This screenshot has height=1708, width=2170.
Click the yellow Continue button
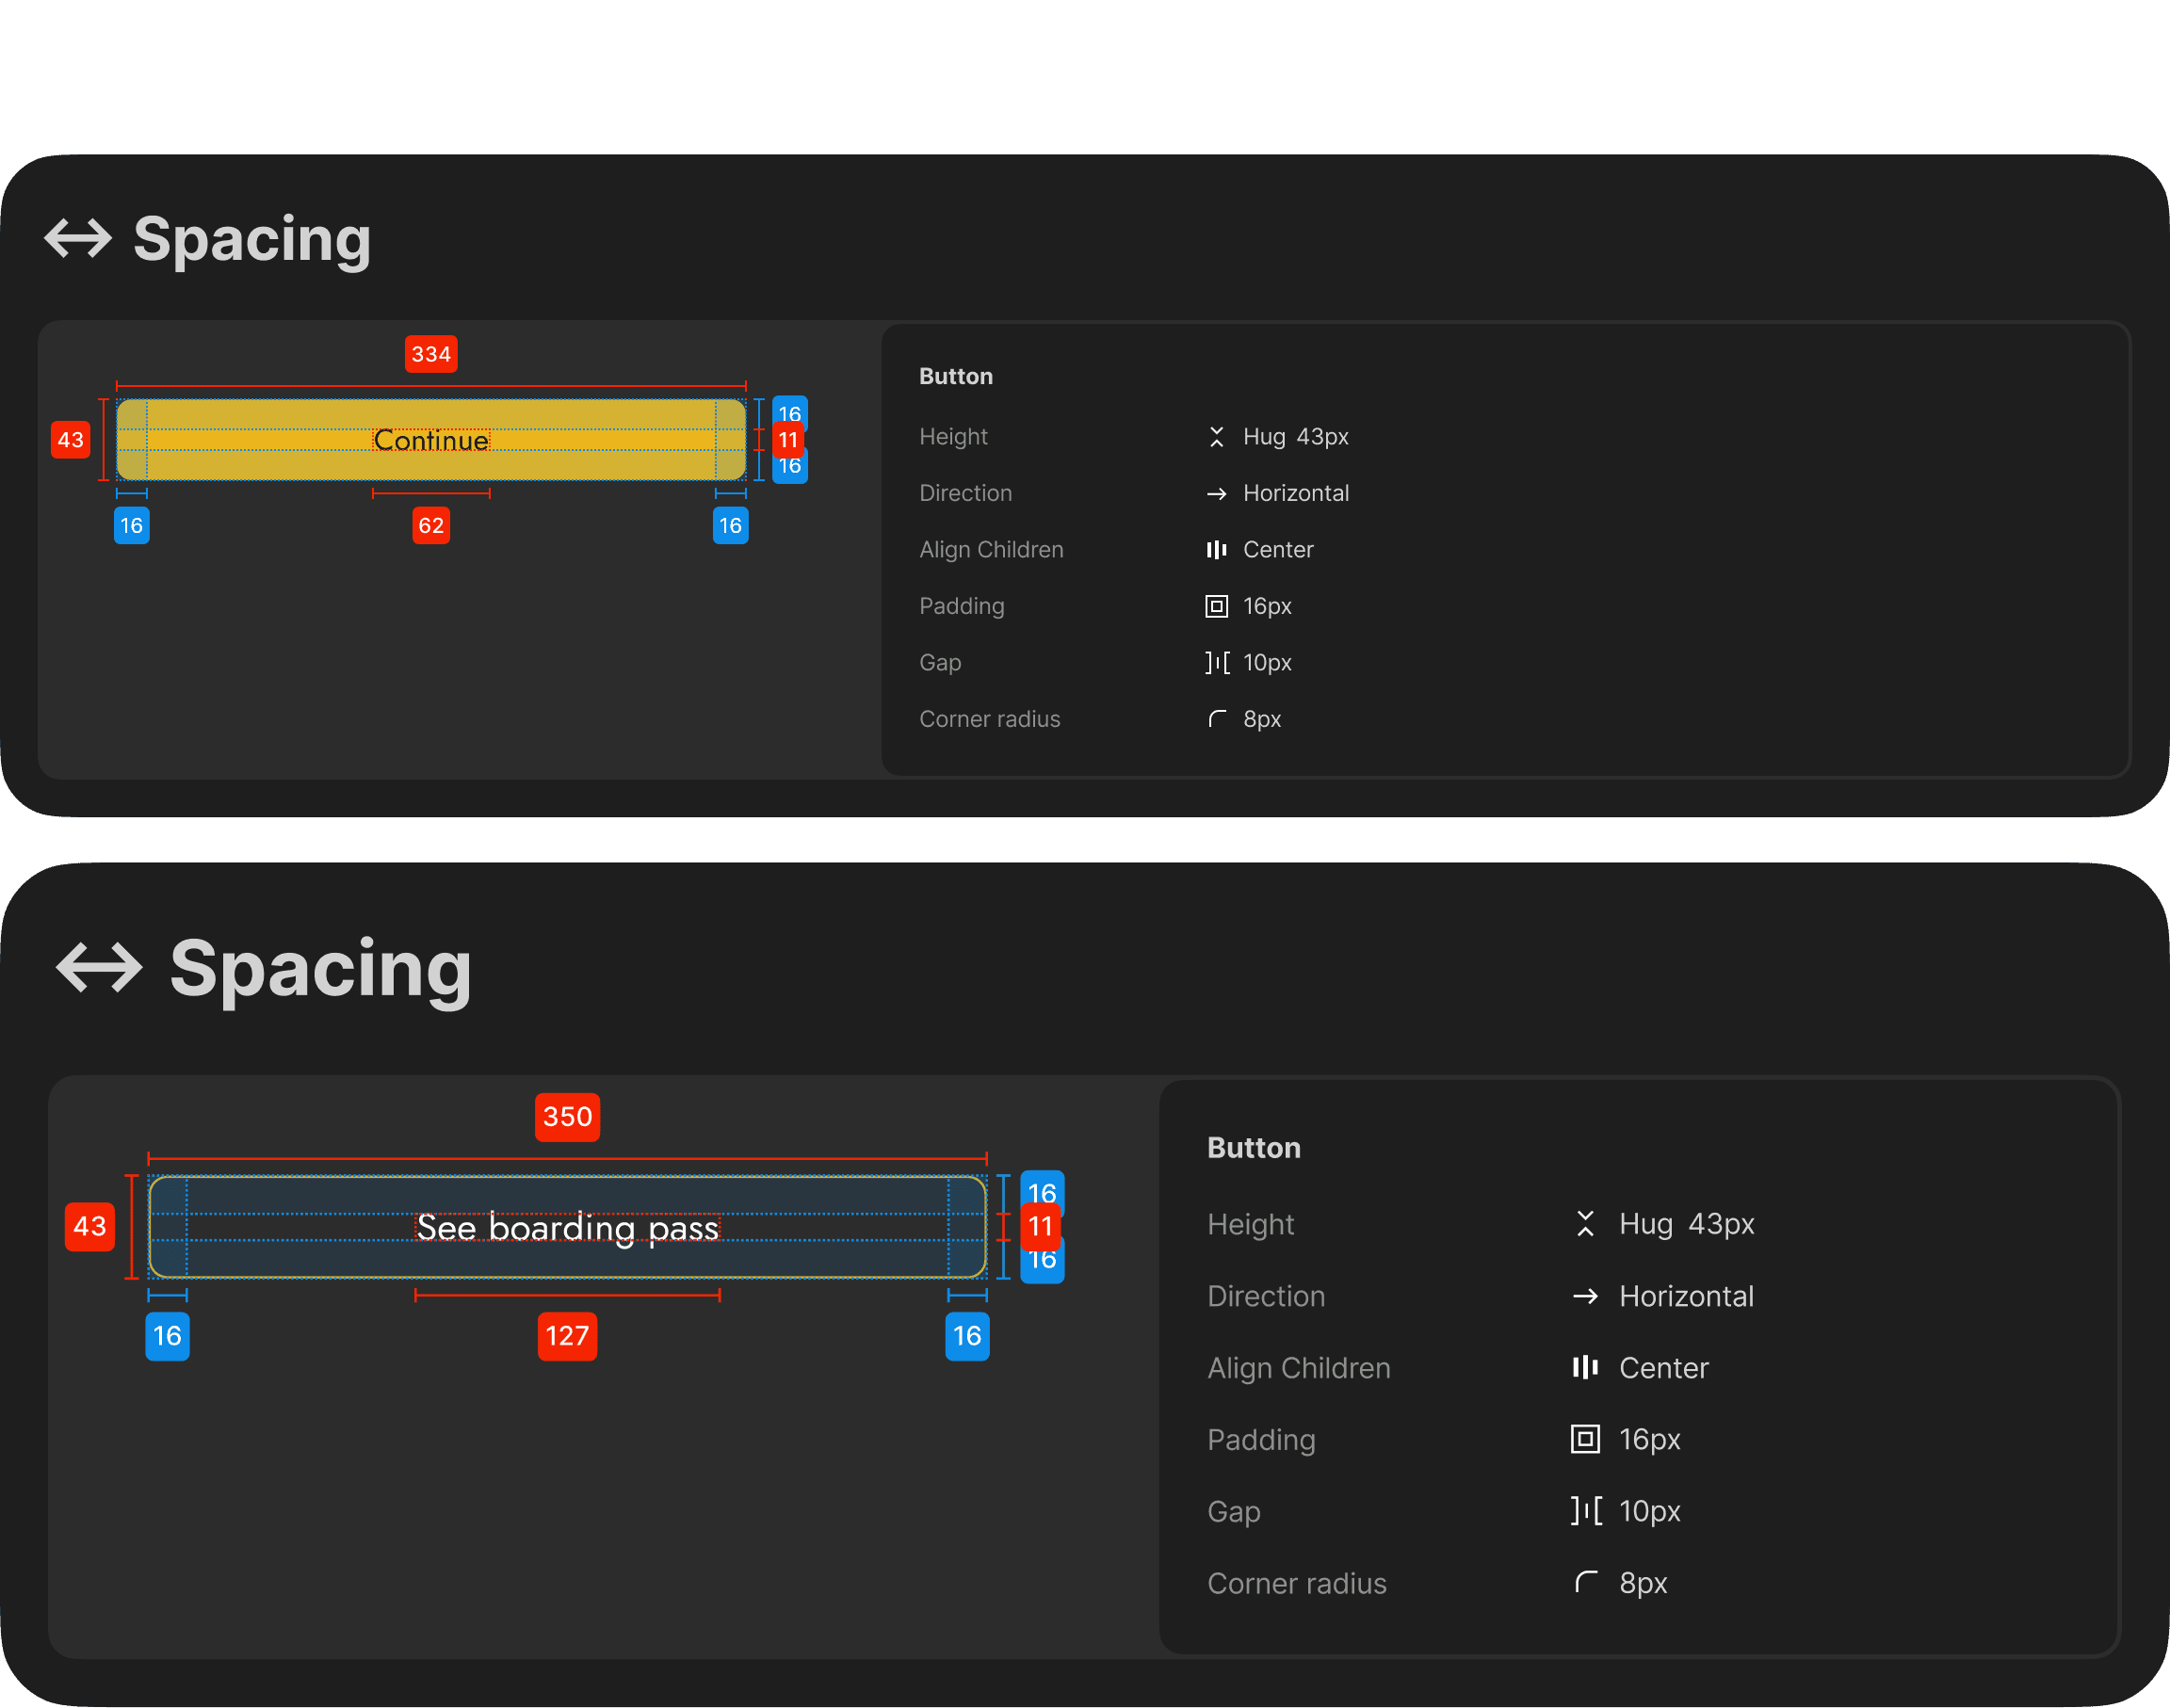pos(431,440)
